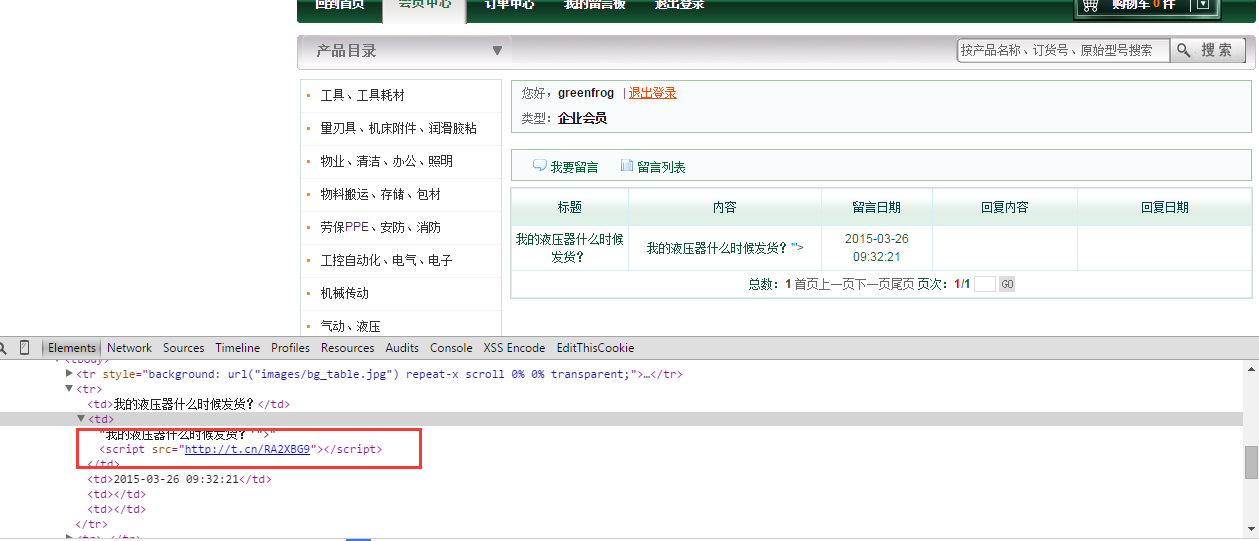Switch to the Audits DevTools tab
Viewport: 1259px width, 541px height.
[402, 348]
